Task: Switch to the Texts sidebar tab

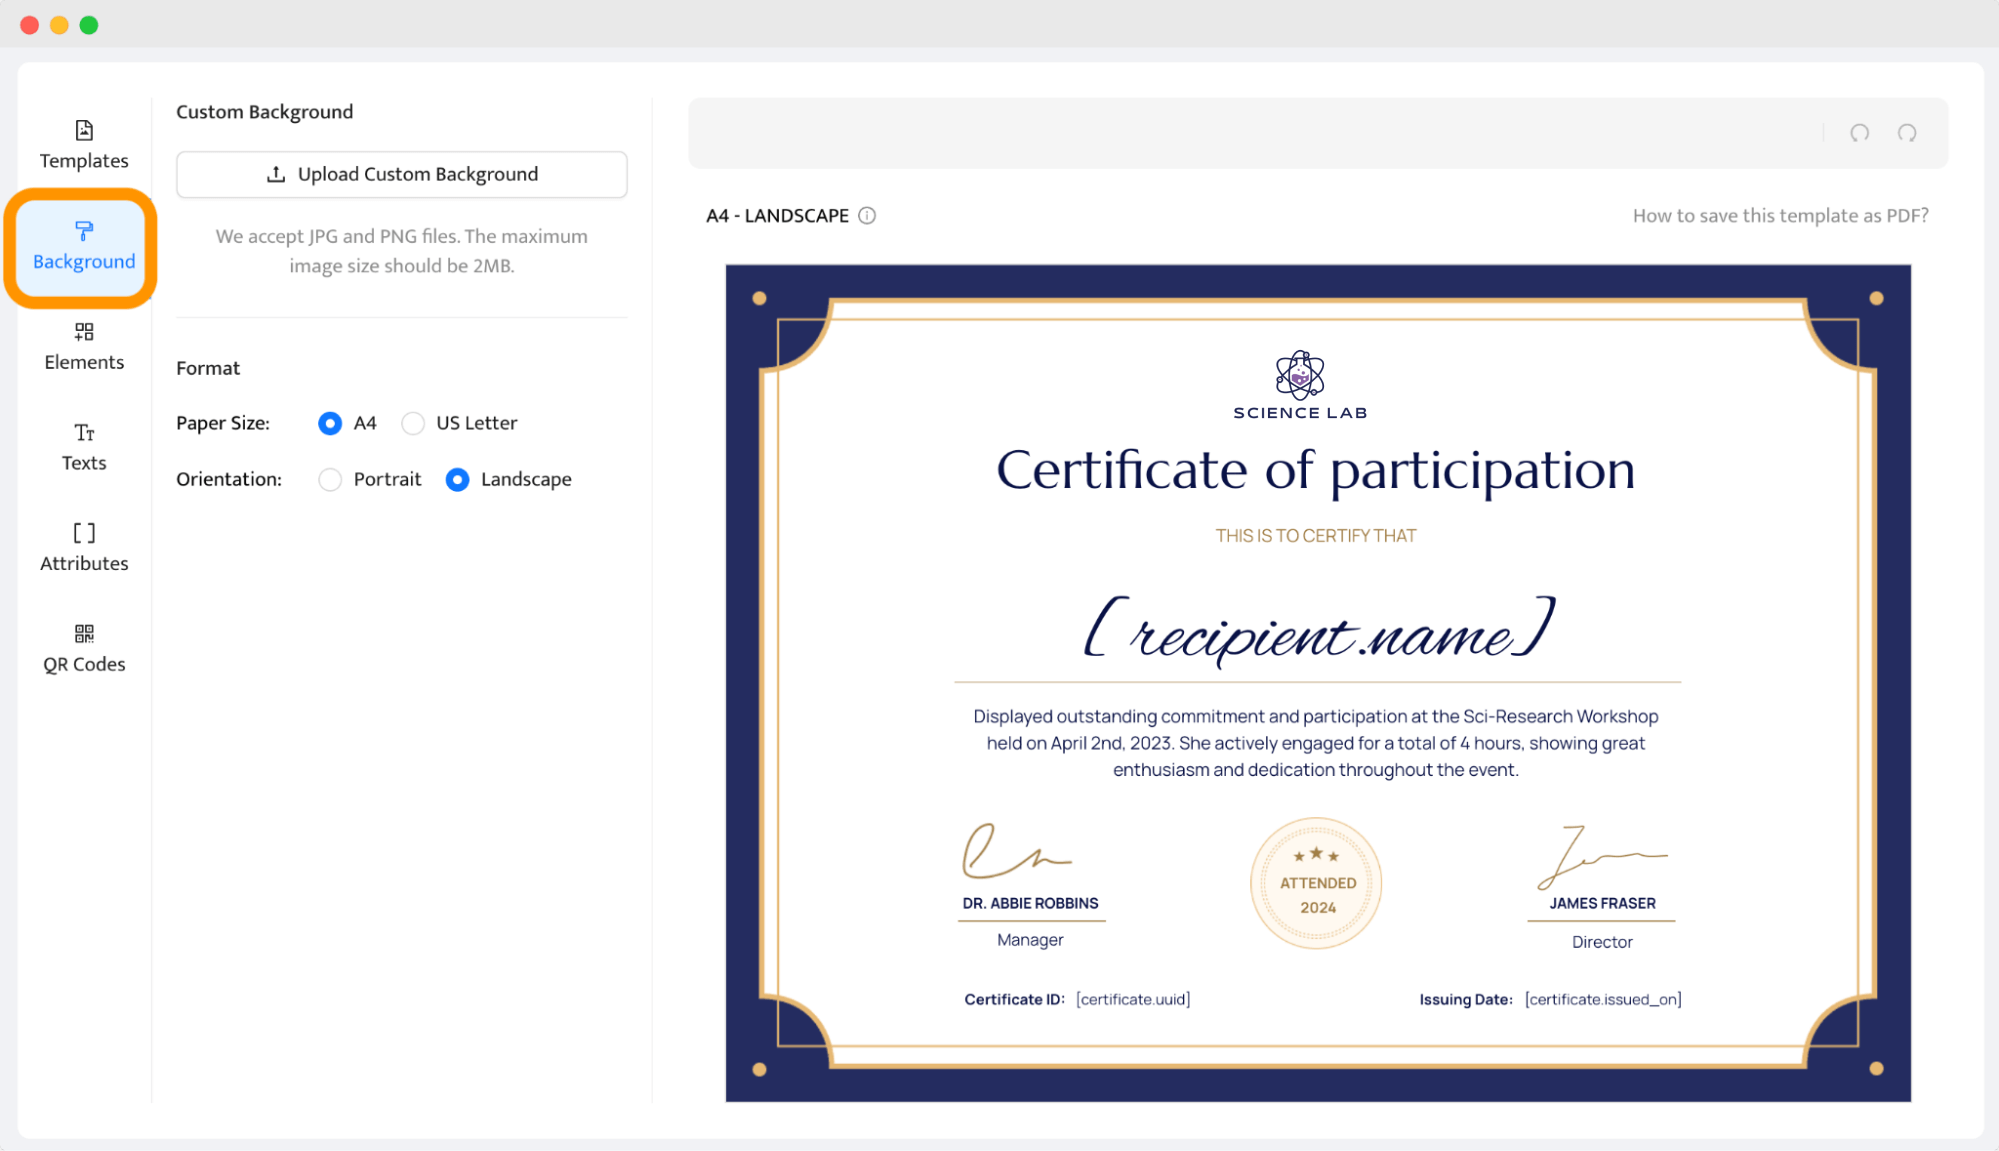Action: pyautogui.click(x=84, y=447)
